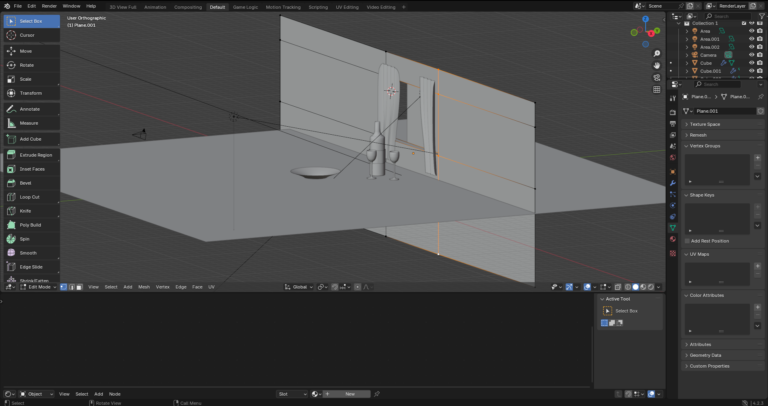
Task: Click the Spin tool icon
Action: (10, 239)
